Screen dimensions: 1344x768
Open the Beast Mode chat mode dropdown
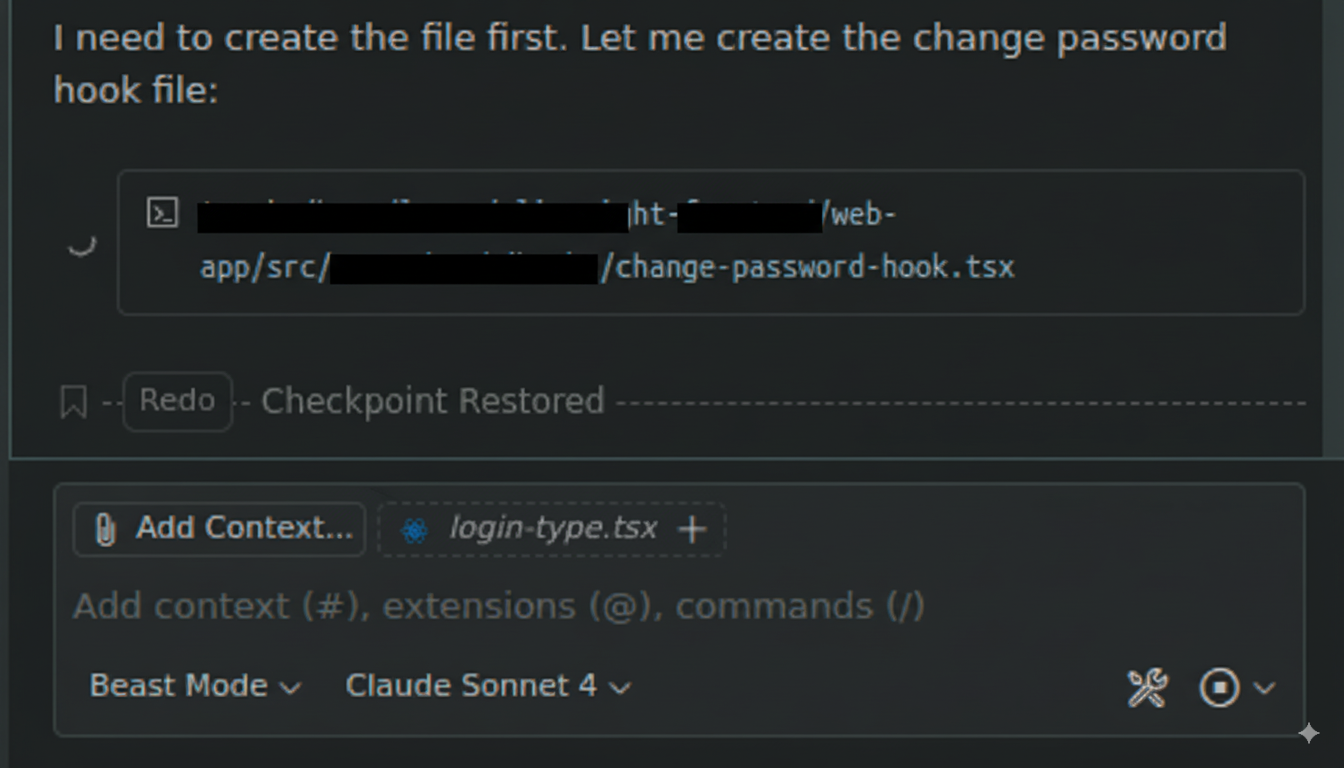pyautogui.click(x=195, y=686)
